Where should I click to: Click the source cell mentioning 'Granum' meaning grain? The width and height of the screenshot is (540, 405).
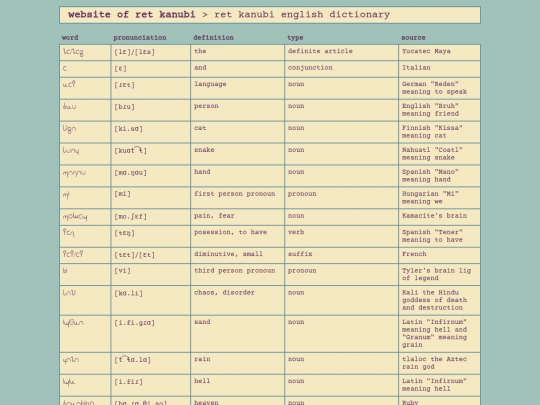440,334
